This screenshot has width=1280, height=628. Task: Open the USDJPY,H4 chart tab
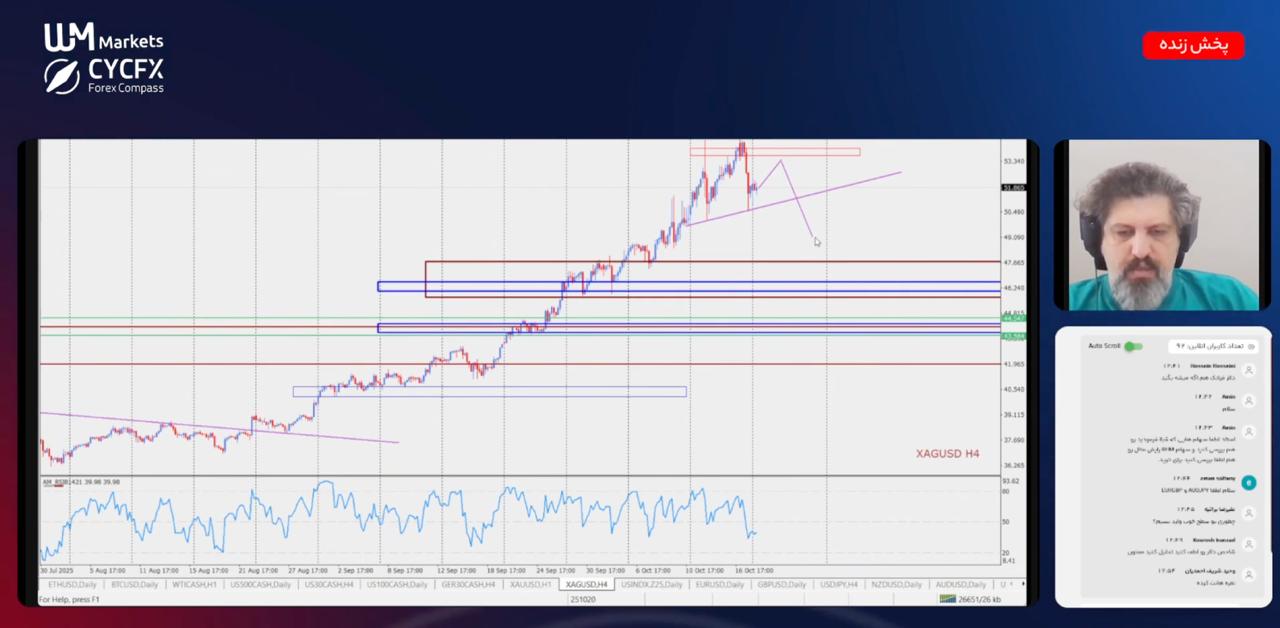838,584
